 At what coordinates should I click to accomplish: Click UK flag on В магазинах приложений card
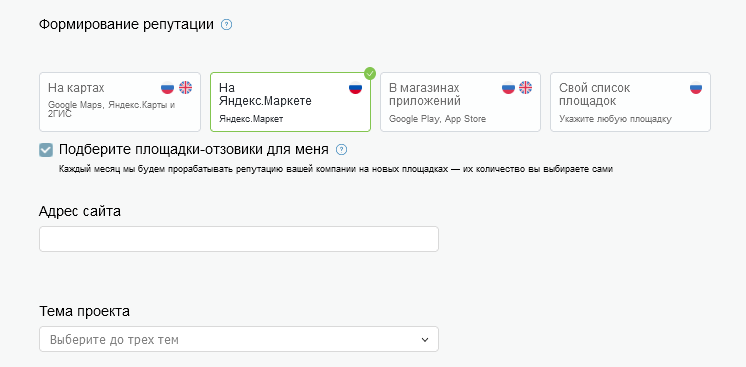click(525, 88)
